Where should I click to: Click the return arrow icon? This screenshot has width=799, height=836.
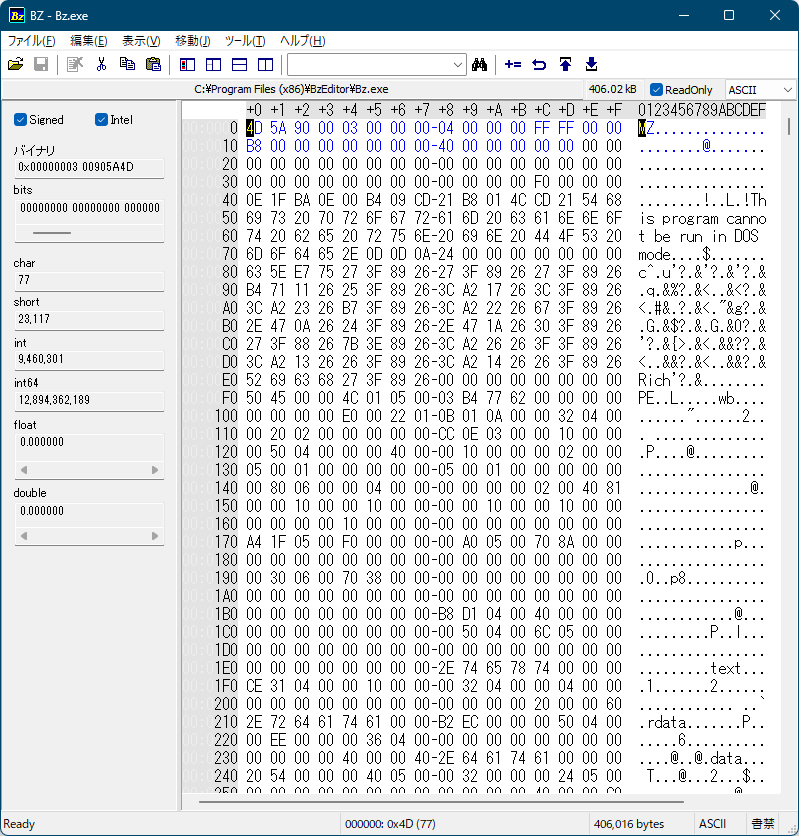(539, 65)
